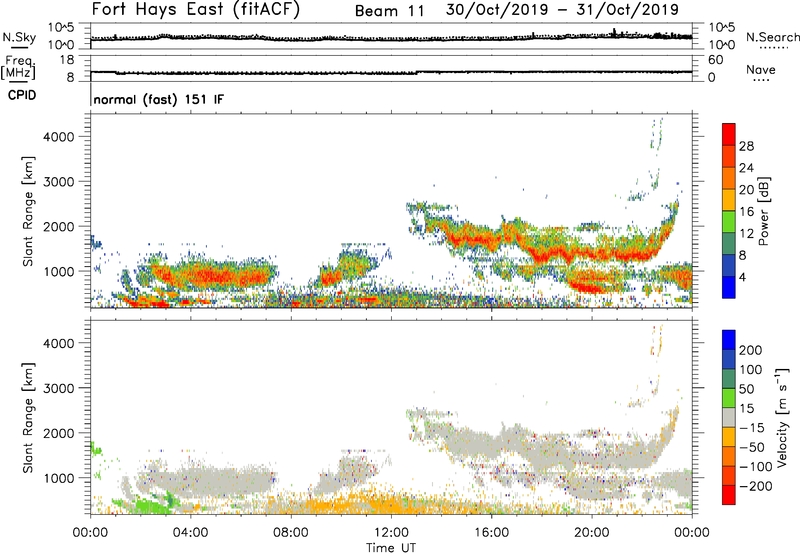Viewport: 800px width, 554px height.
Task: Select the "Beam 11" header text
Action: tap(390, 11)
